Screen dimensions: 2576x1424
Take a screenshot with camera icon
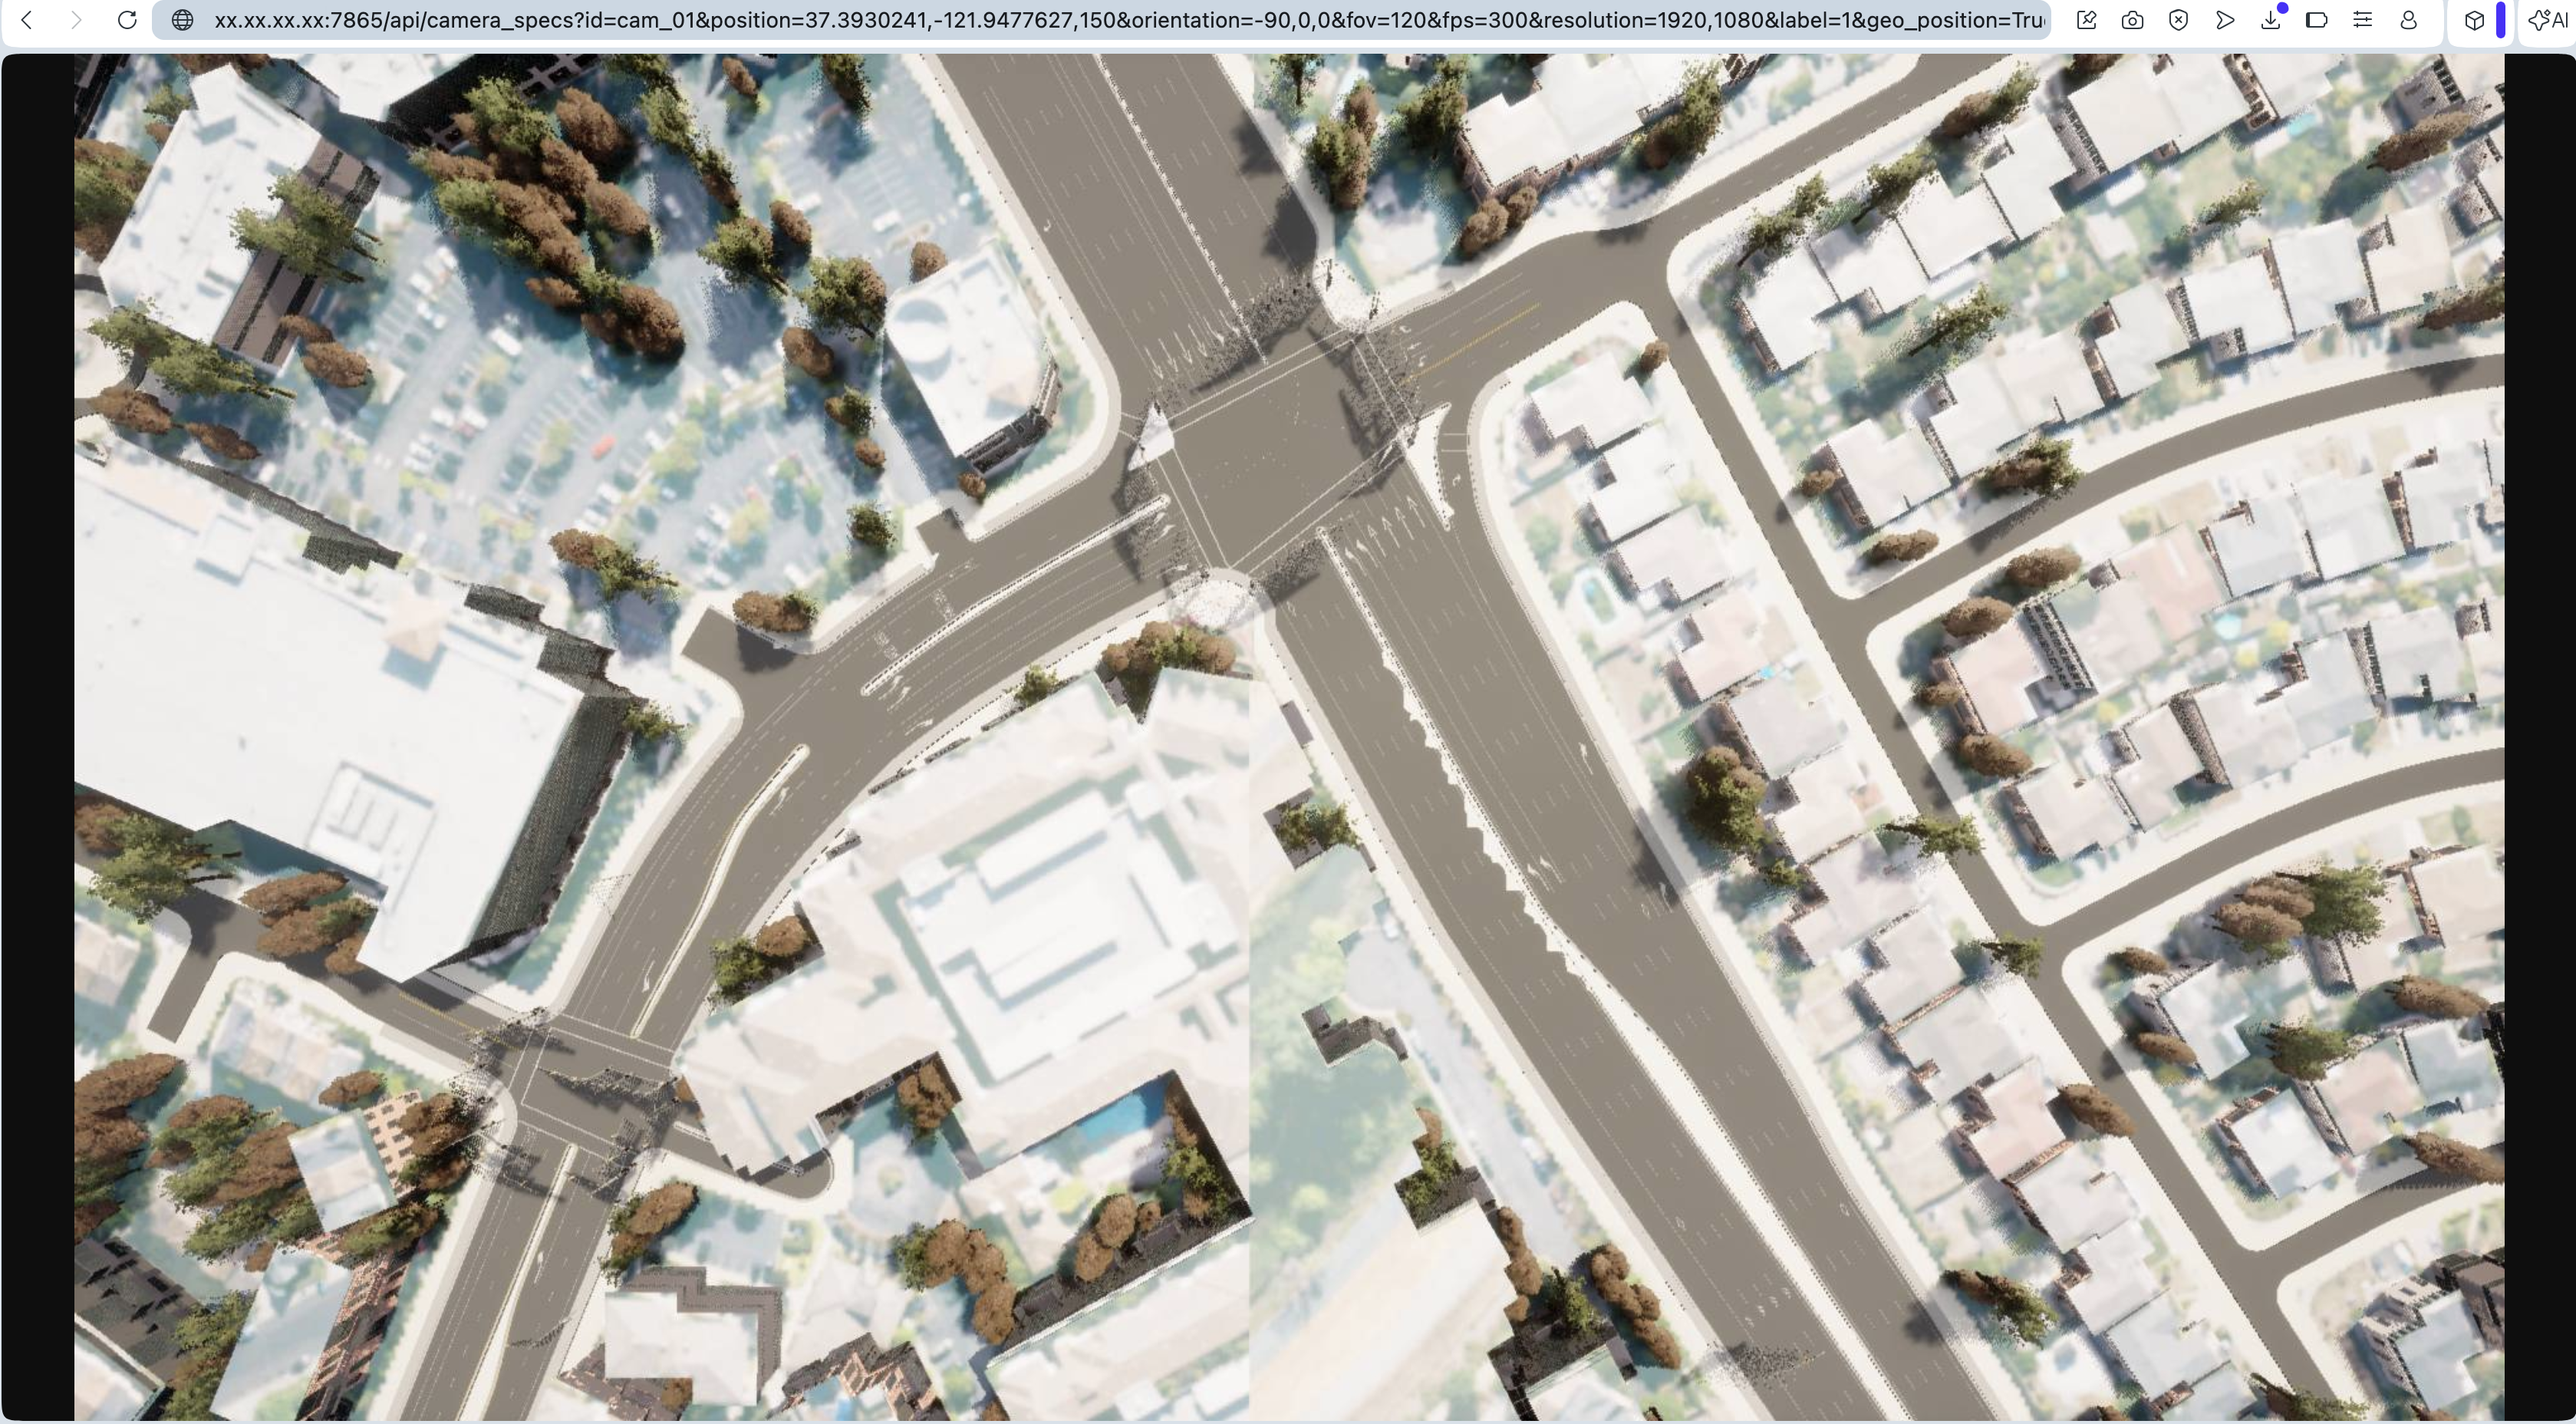coord(2132,20)
